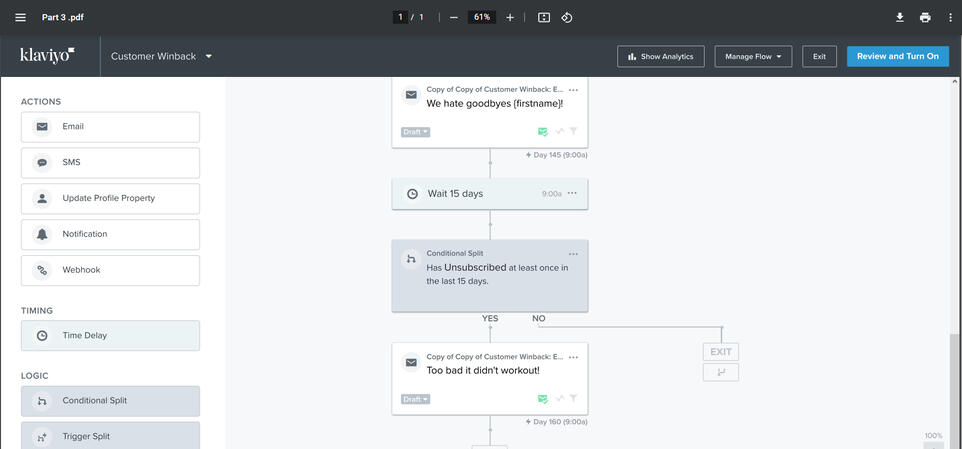
Task: Click the fit to page icon
Action: pos(544,17)
